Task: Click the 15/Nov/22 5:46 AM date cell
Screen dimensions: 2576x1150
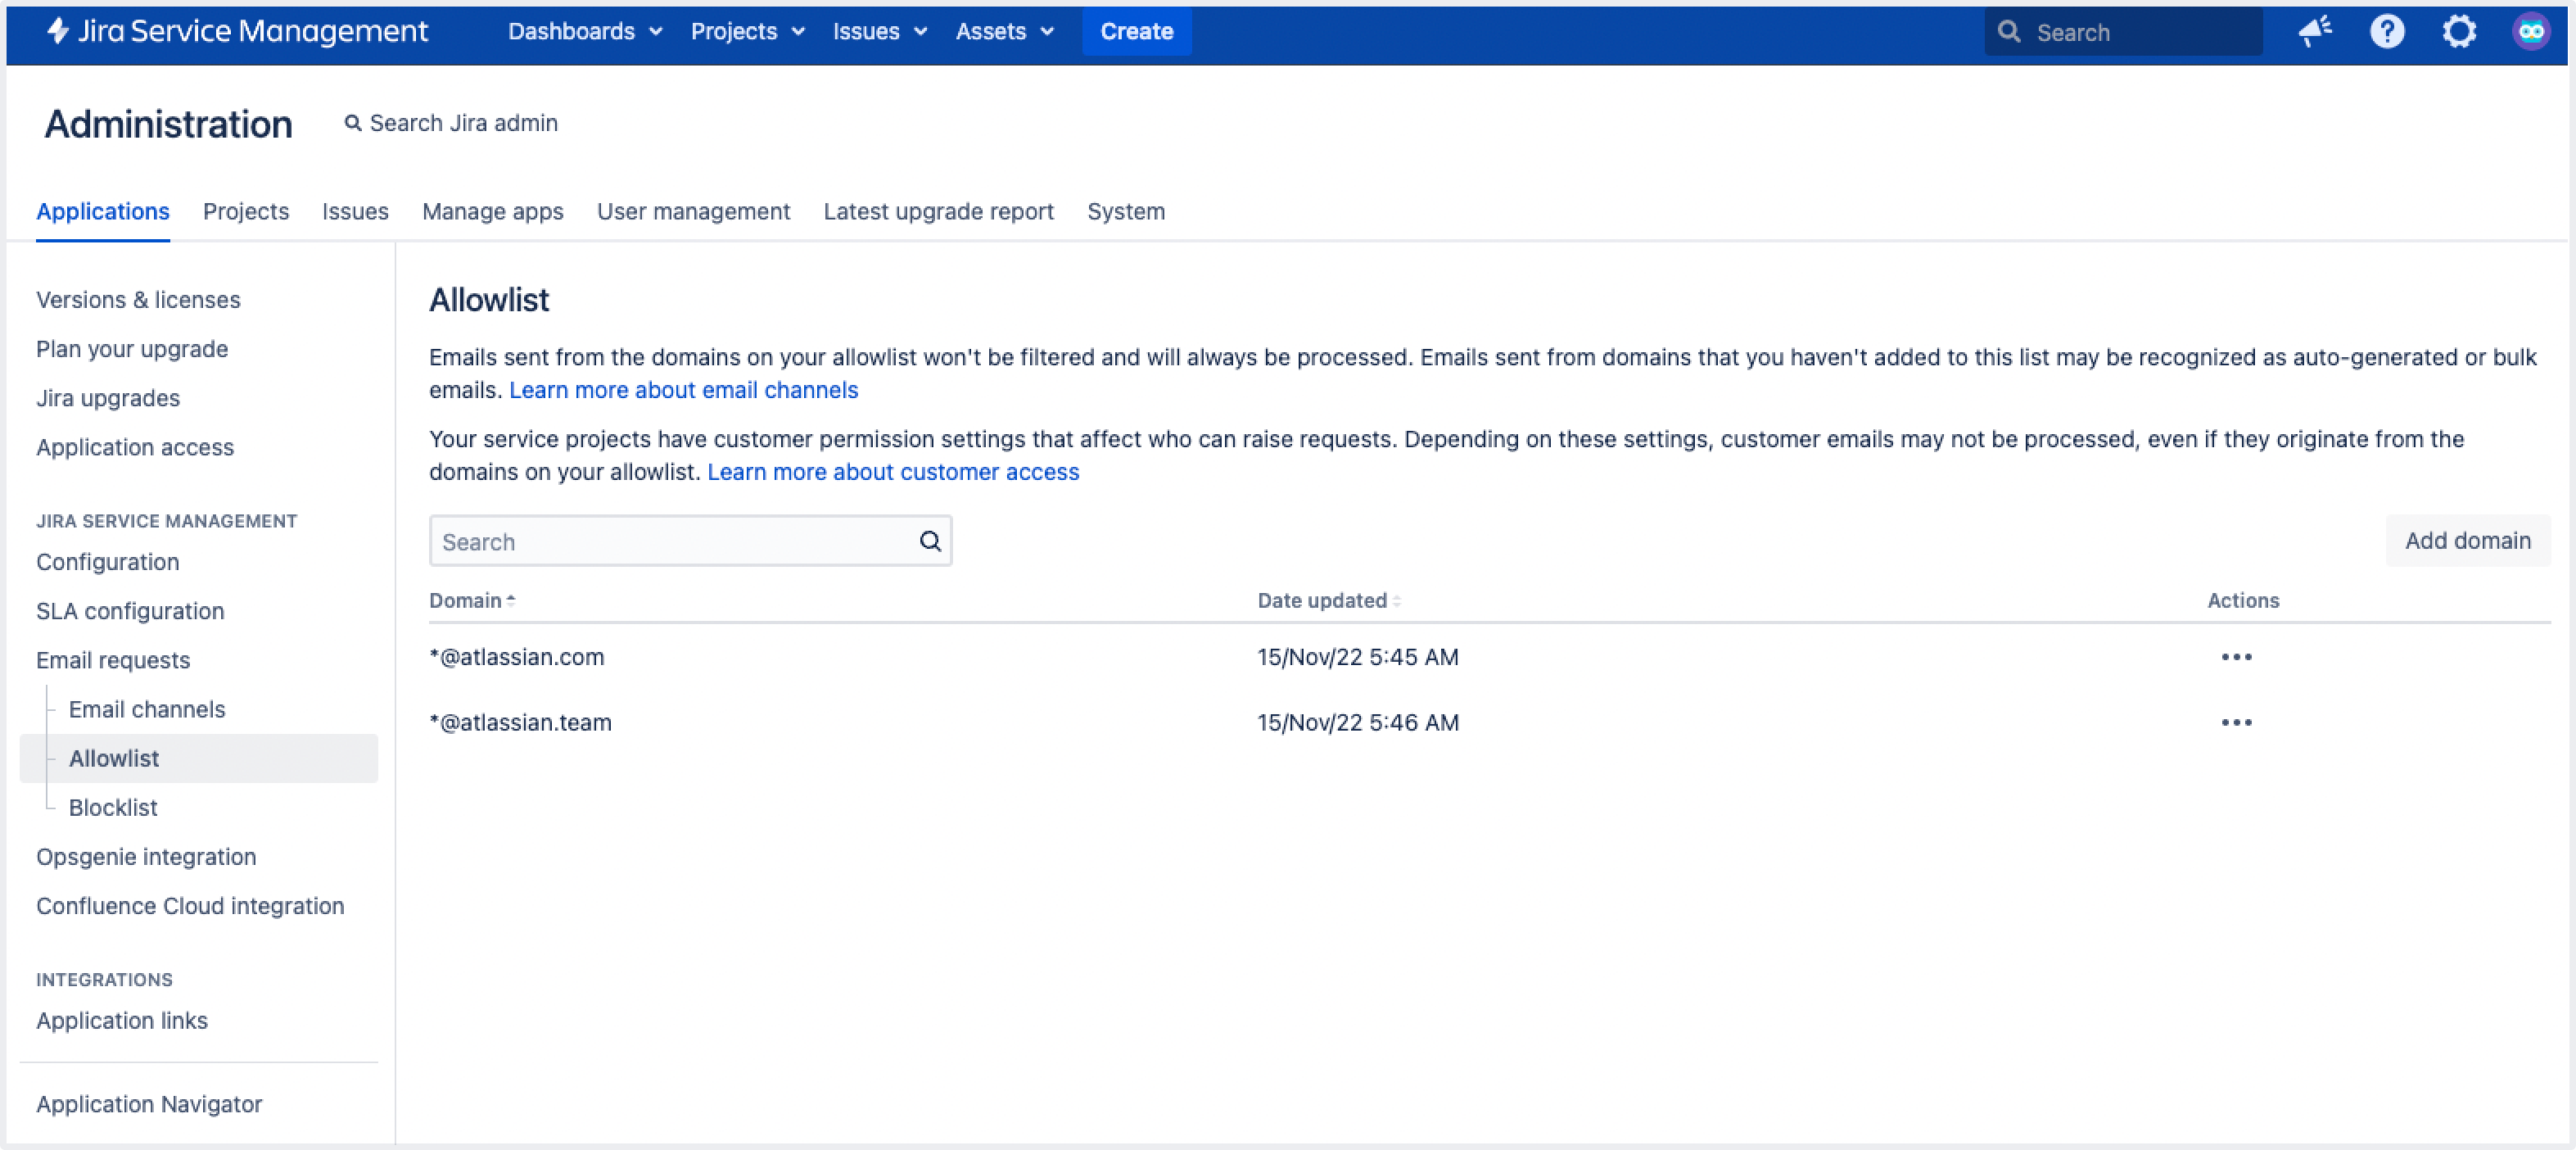Action: [1357, 722]
